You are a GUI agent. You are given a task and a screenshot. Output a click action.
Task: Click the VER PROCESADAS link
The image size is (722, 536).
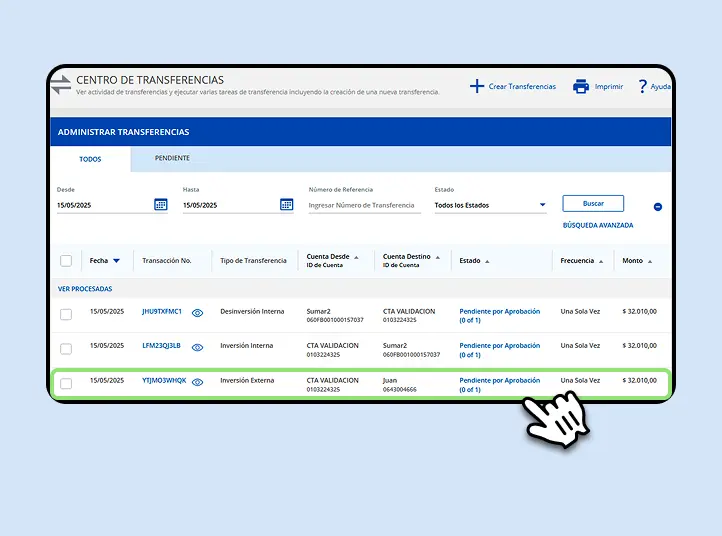pos(85,289)
